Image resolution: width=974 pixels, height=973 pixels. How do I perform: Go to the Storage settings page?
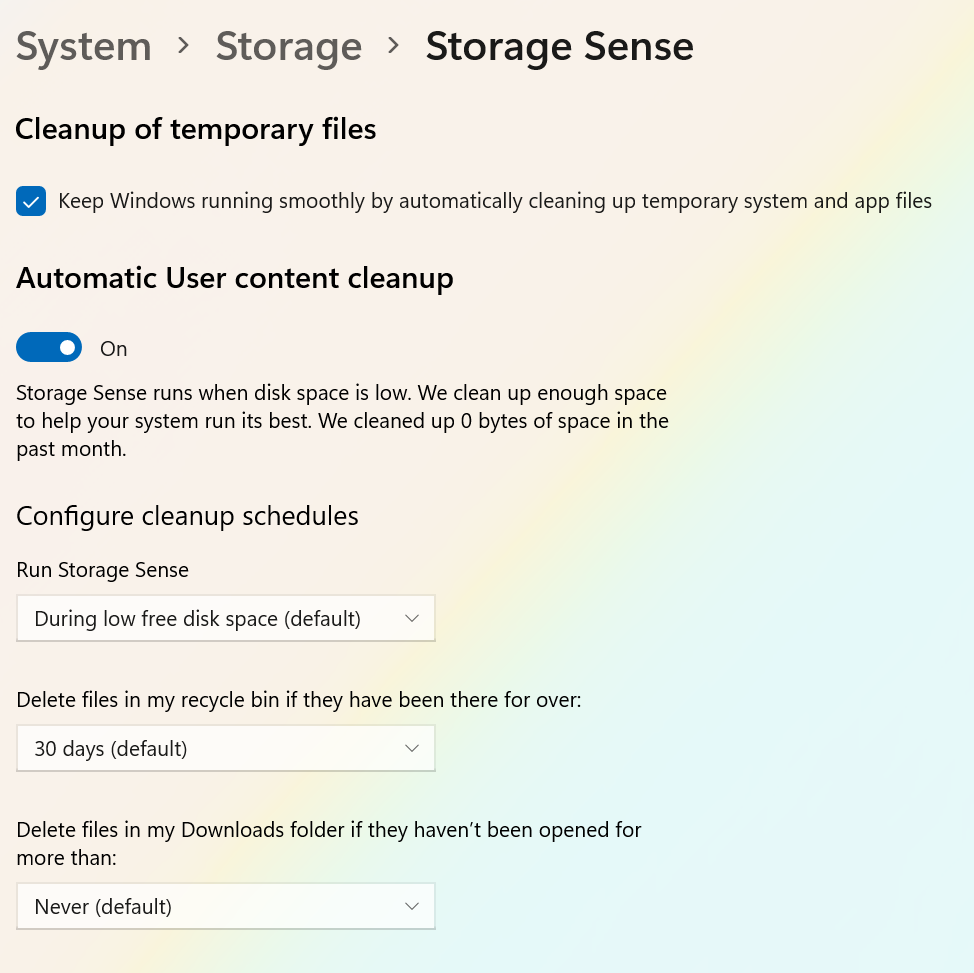(288, 46)
